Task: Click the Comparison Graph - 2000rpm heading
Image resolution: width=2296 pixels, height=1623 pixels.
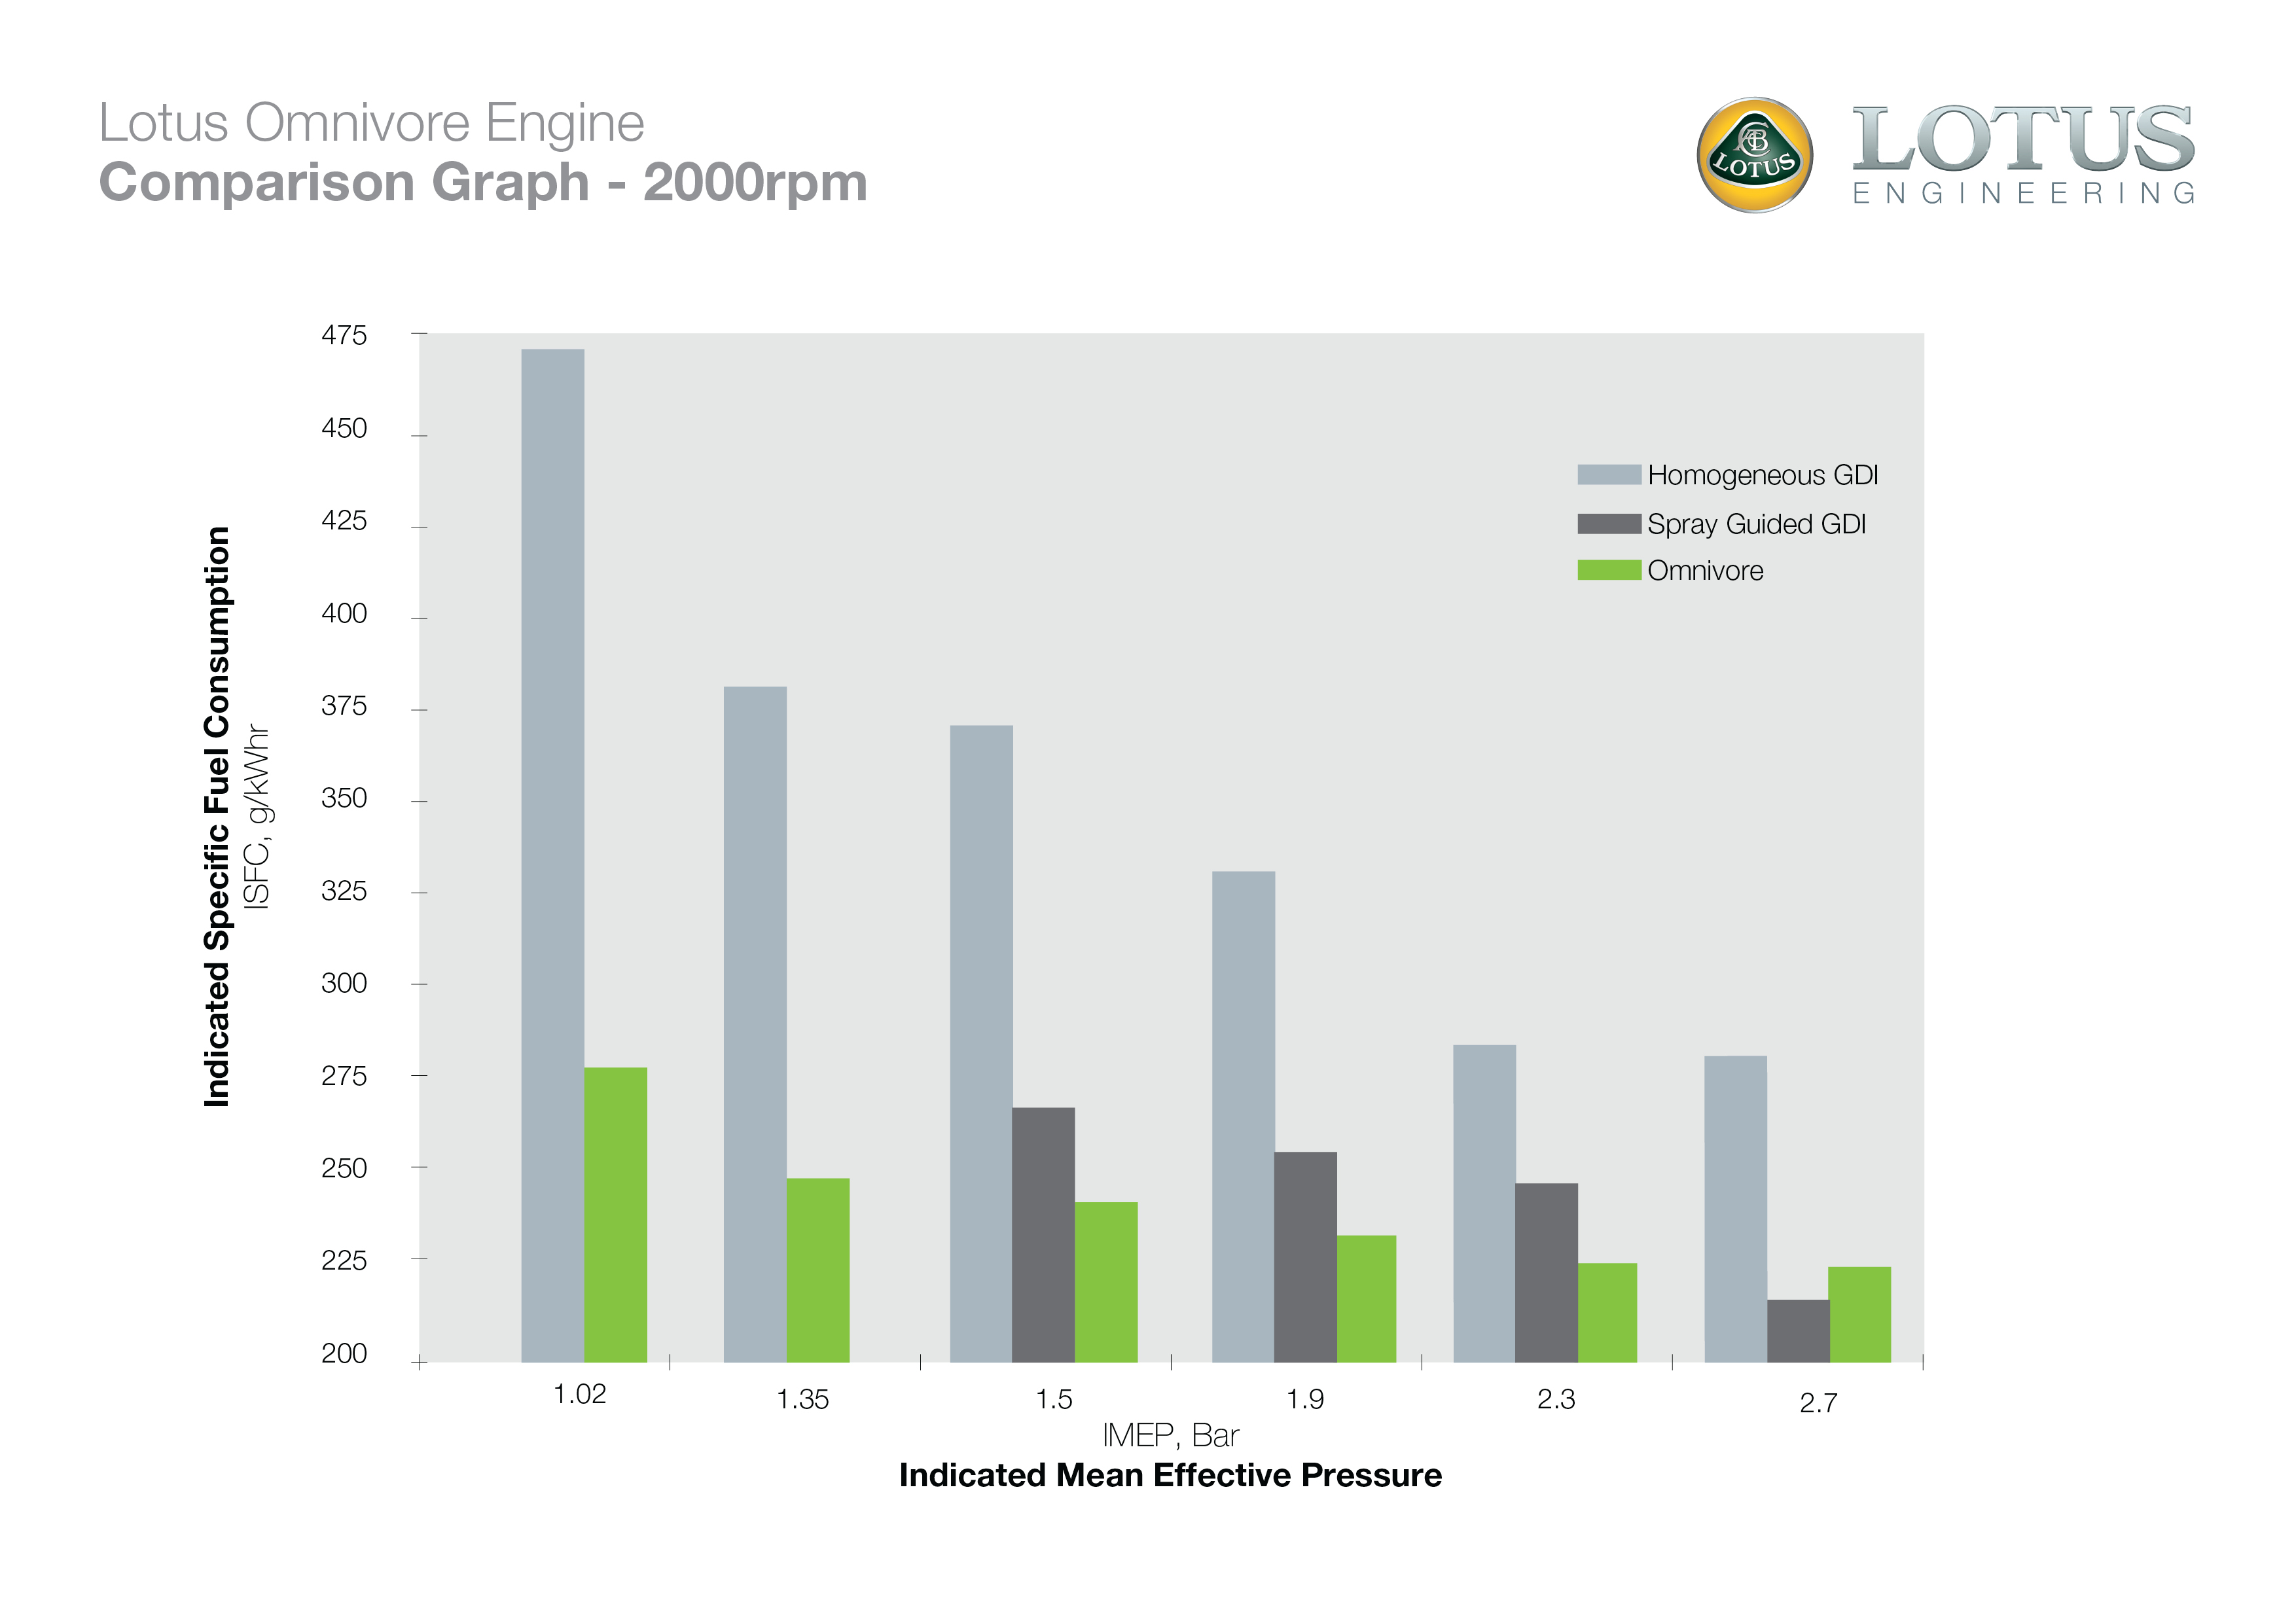Action: pos(483,183)
